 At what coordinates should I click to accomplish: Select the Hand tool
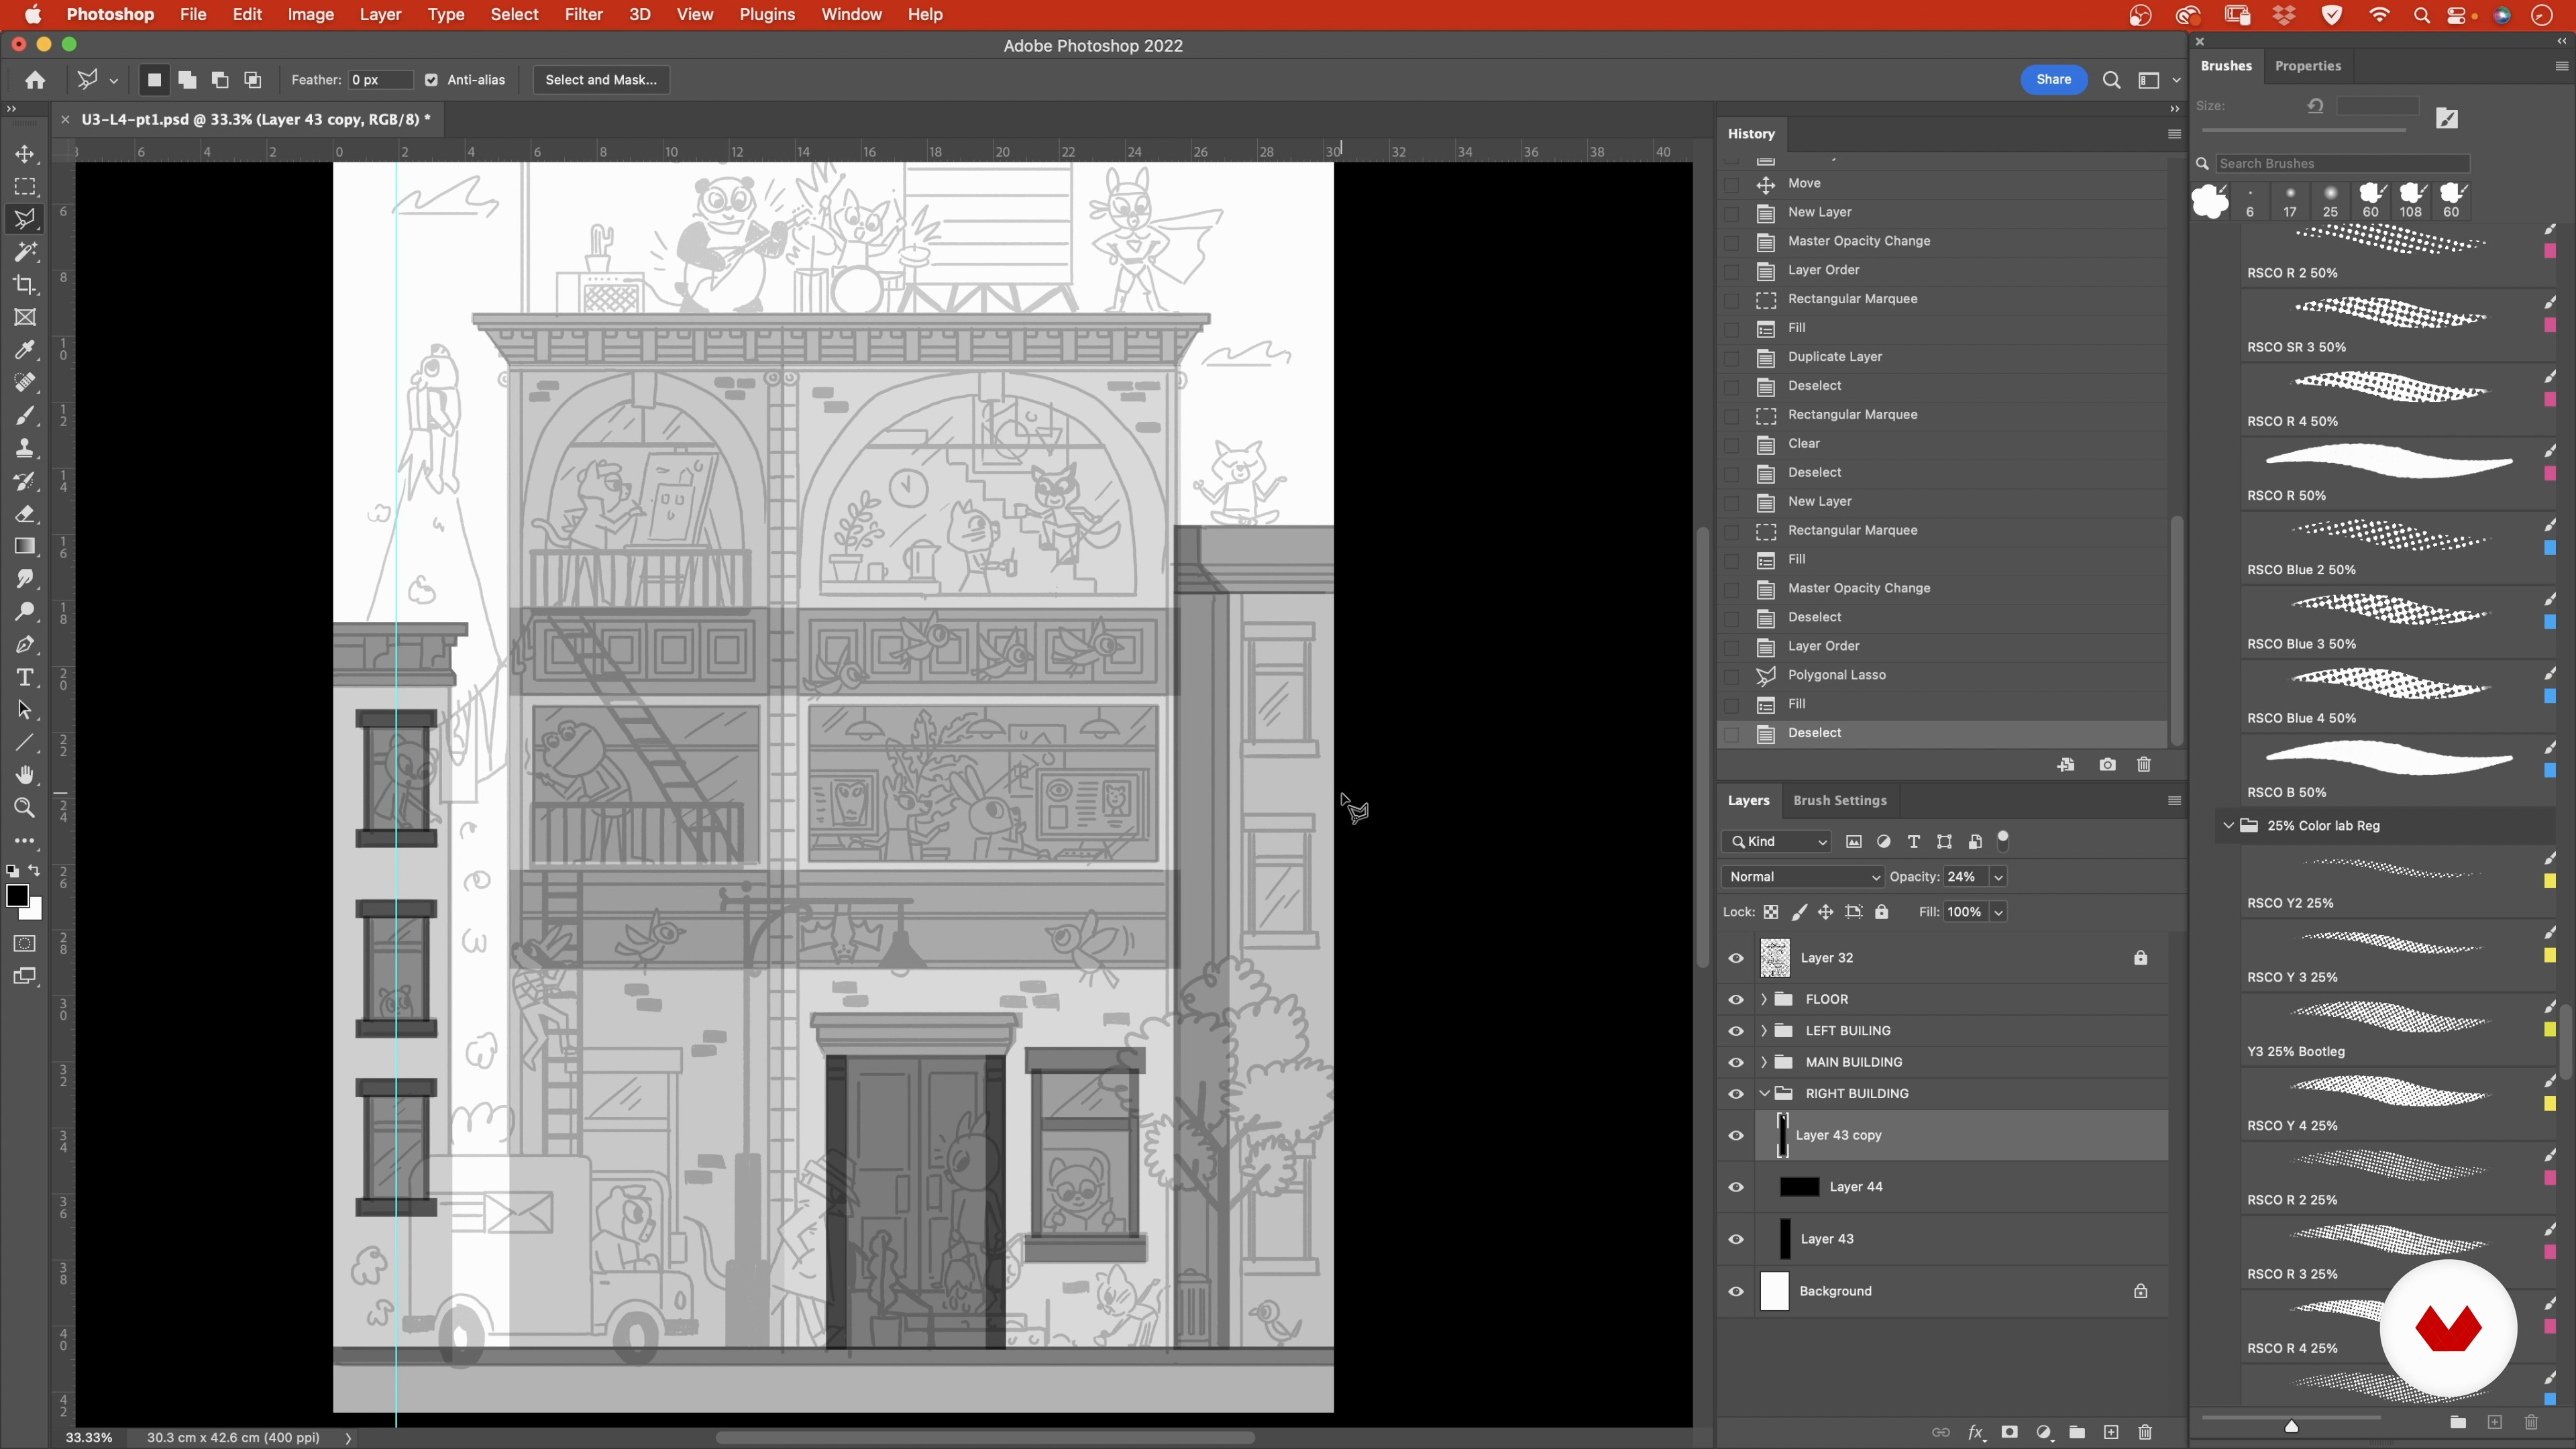coord(25,775)
